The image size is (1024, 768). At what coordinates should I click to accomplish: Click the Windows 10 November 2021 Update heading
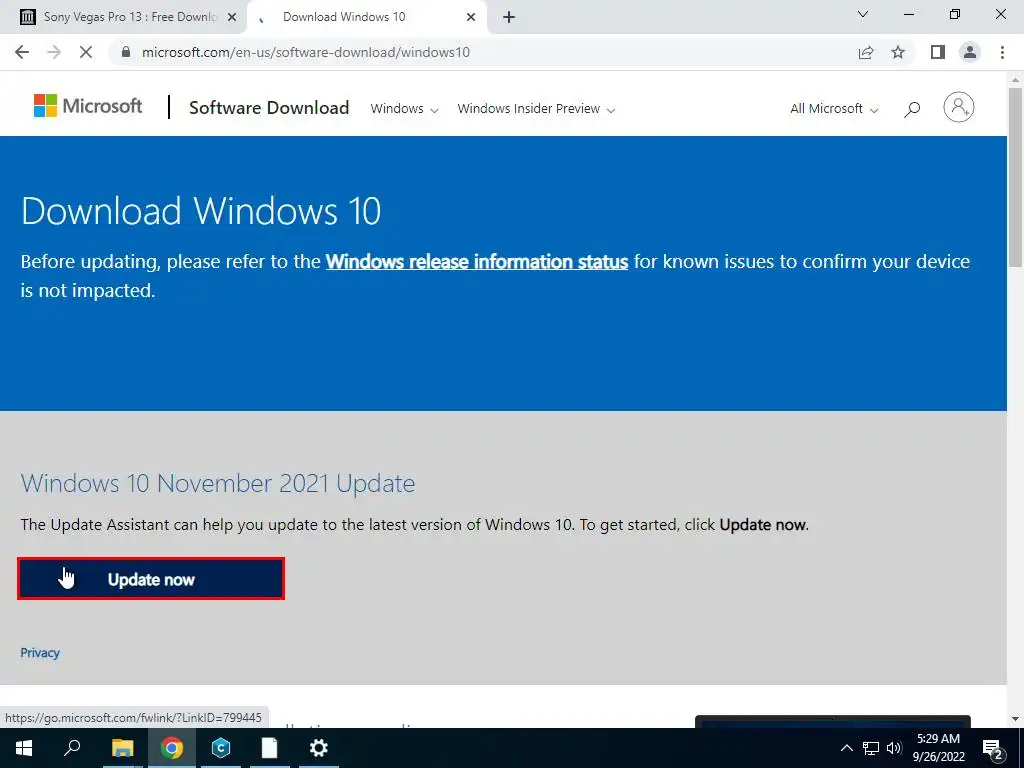point(217,483)
